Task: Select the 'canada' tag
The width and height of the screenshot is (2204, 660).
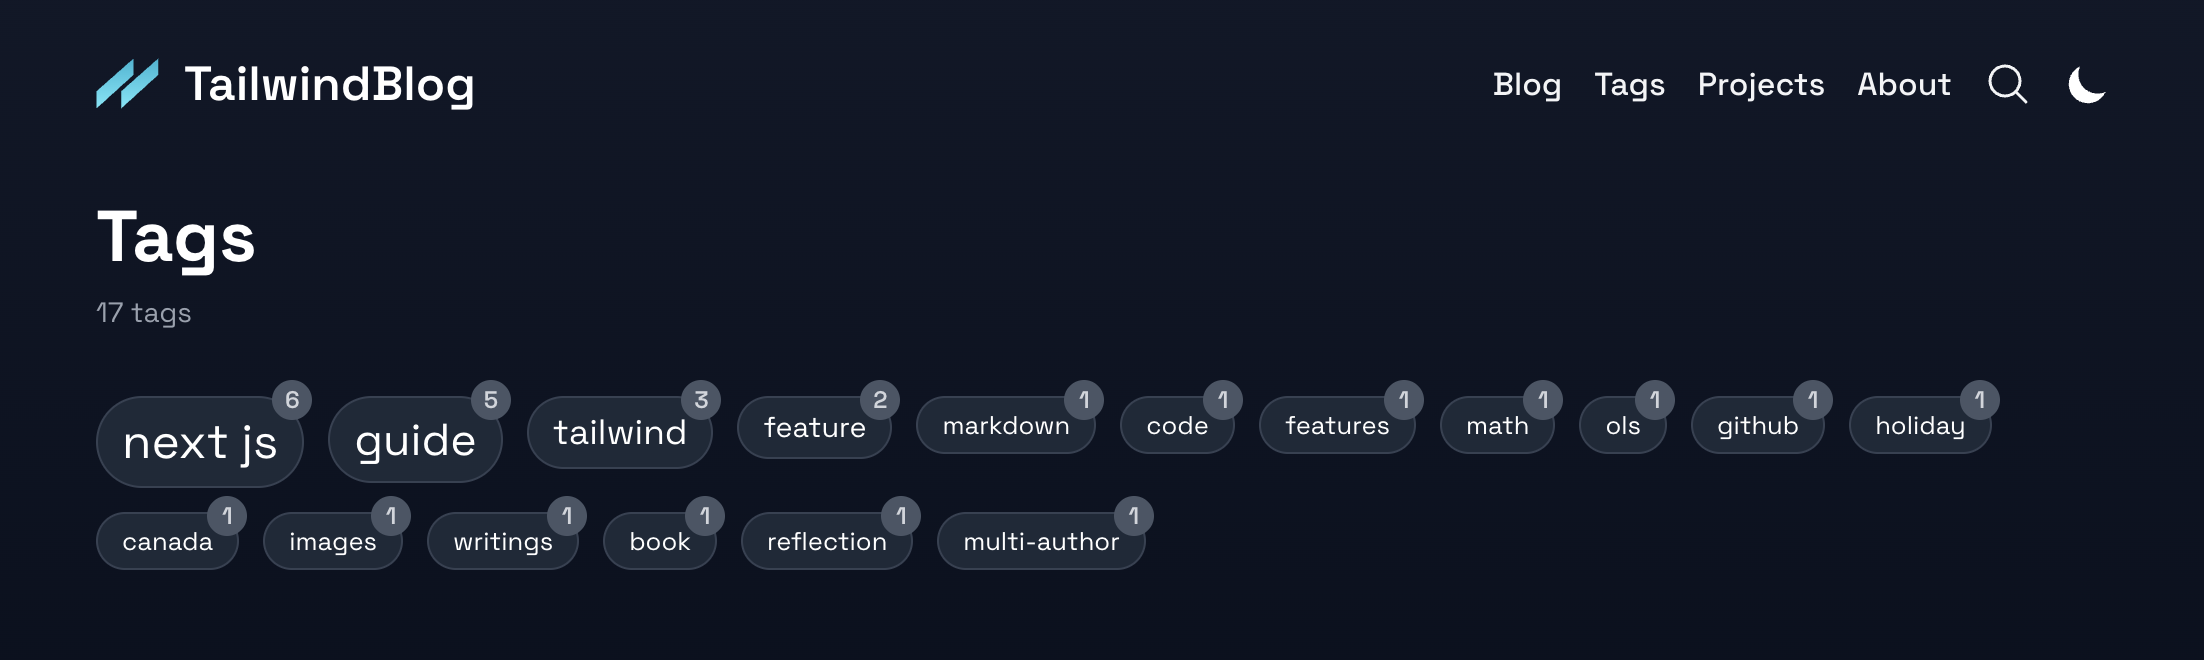Action: pyautogui.click(x=167, y=541)
